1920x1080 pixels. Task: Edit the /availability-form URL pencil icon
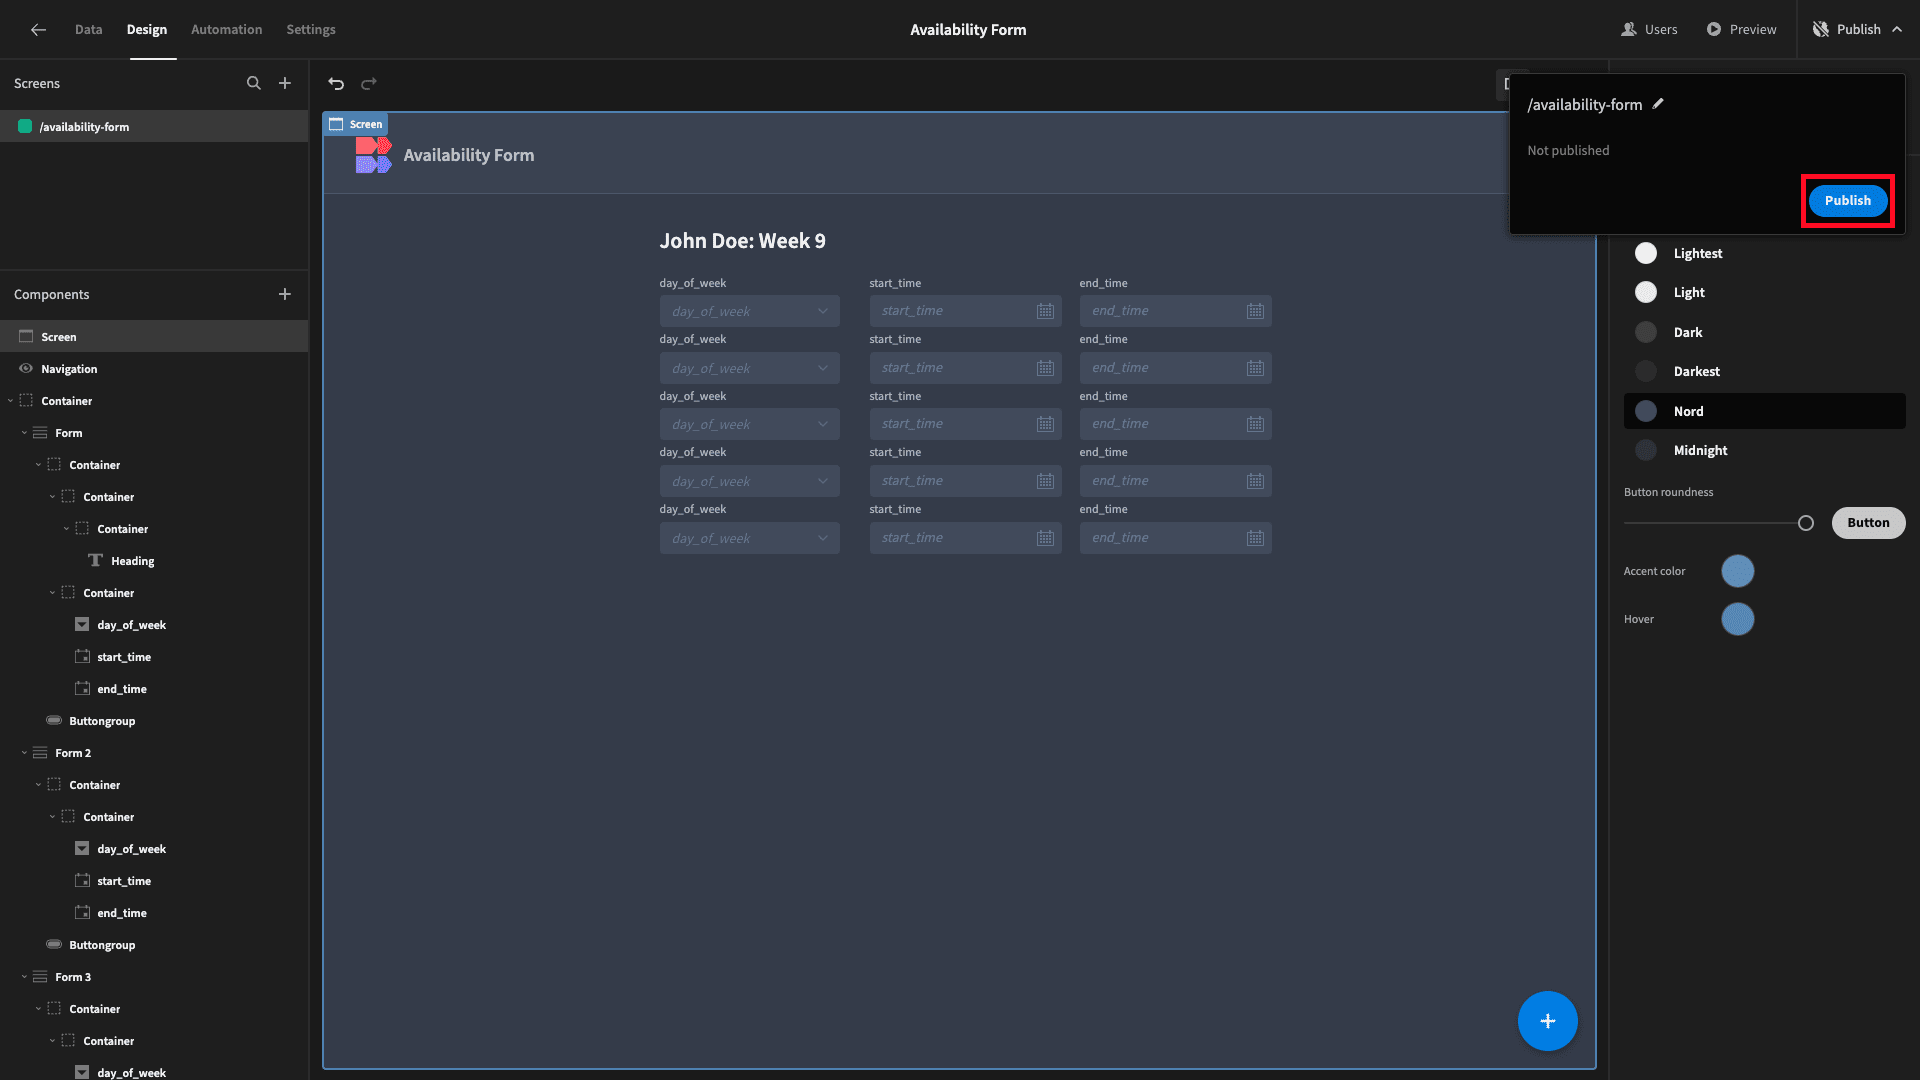pos(1658,103)
